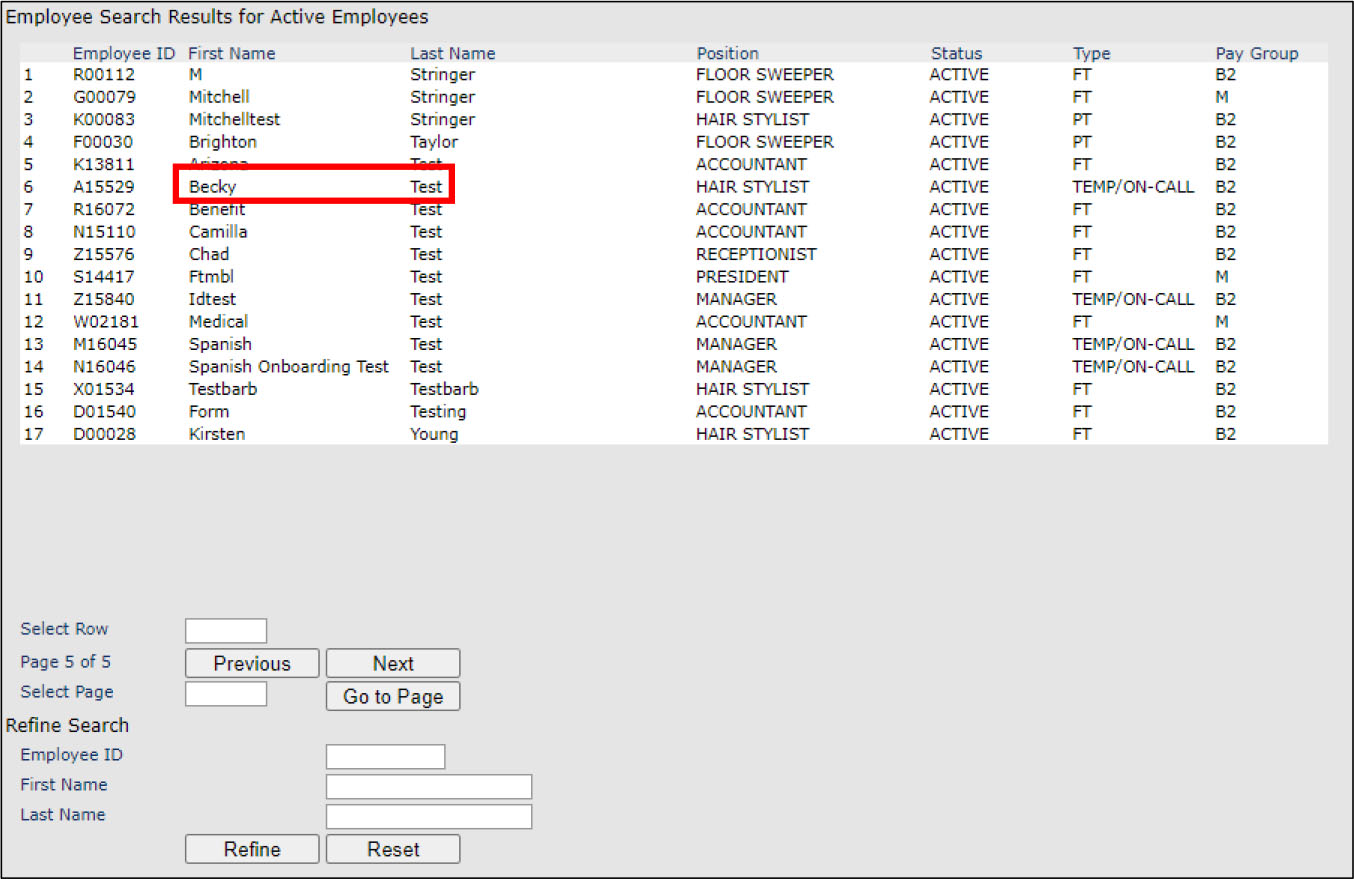Click the Last Name column header
The width and height of the screenshot is (1354, 879).
coord(452,54)
